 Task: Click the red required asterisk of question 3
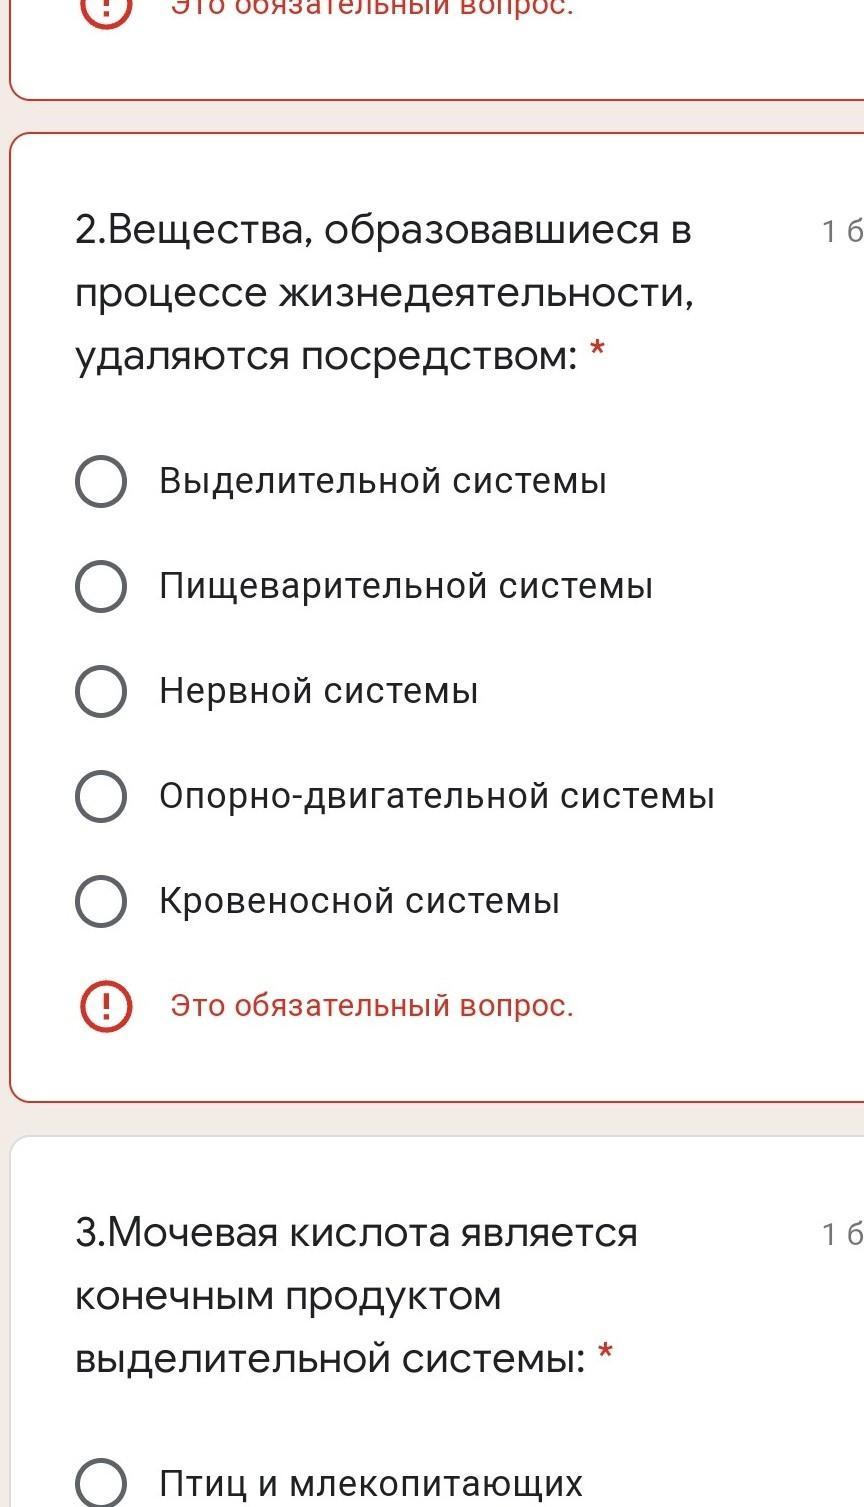pos(605,1355)
